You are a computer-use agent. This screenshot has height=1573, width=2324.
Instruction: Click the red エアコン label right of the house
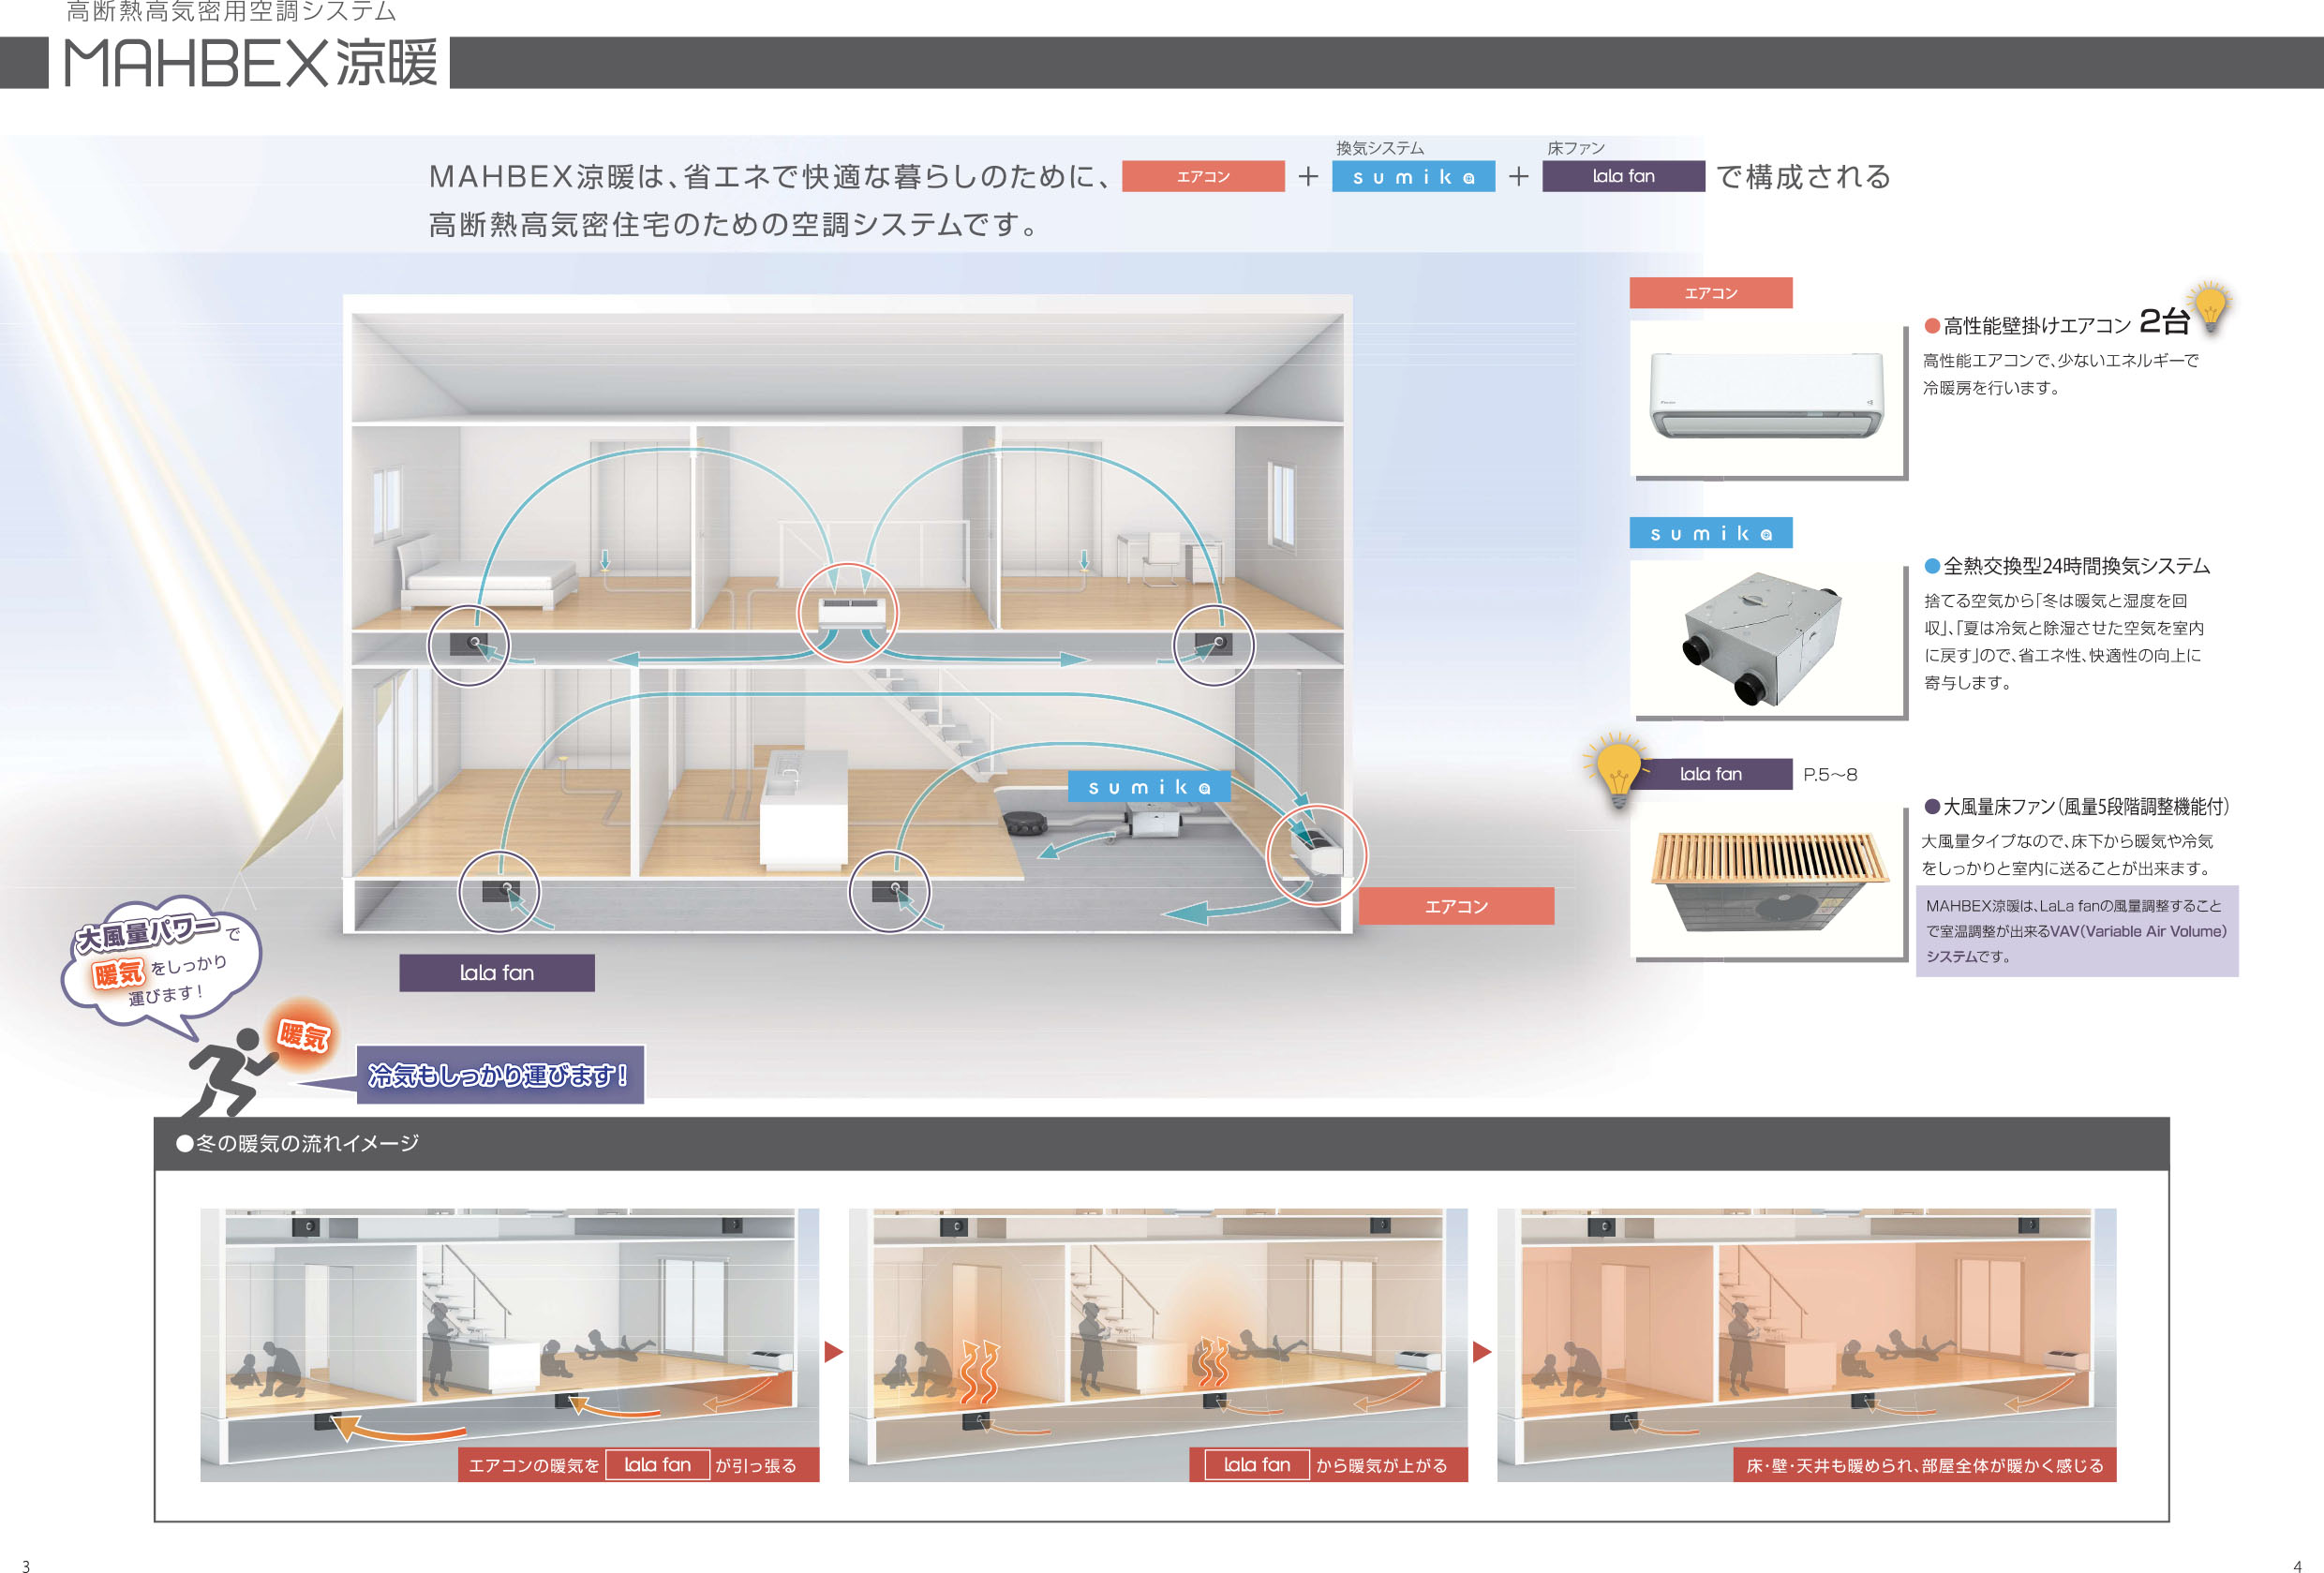[1456, 906]
